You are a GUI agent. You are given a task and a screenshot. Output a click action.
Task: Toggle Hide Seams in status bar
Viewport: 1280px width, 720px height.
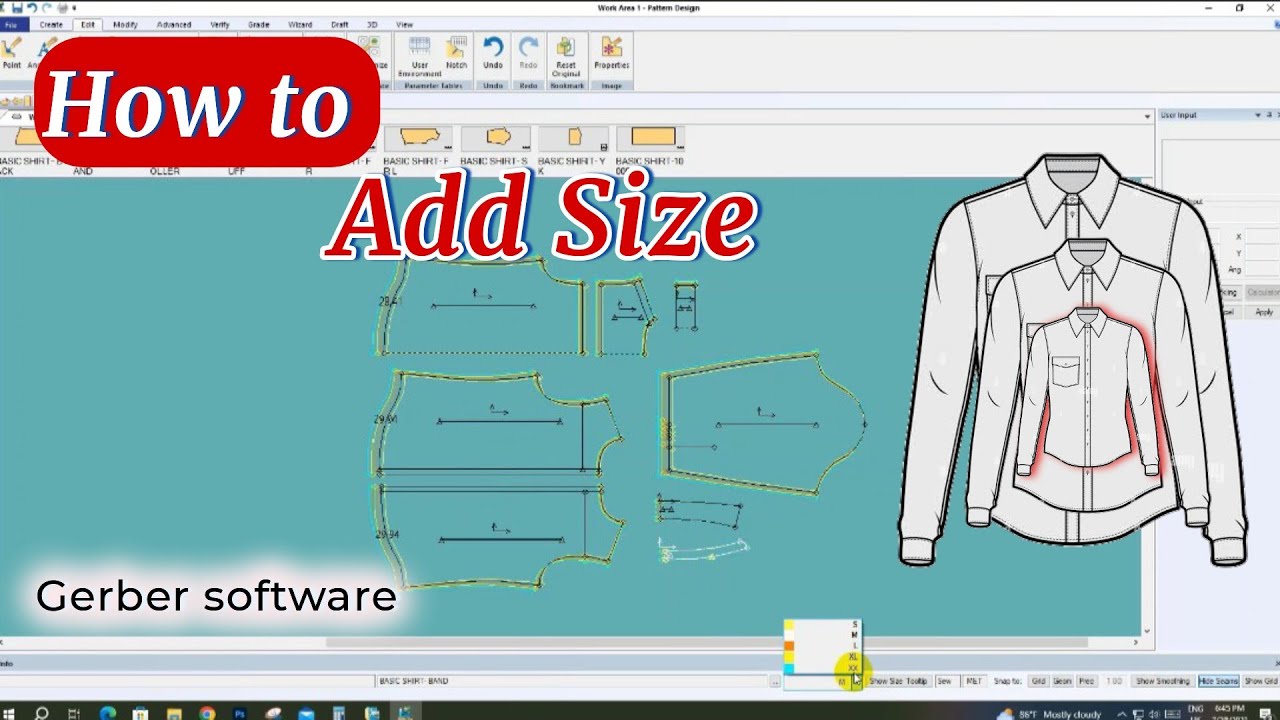coord(1218,681)
